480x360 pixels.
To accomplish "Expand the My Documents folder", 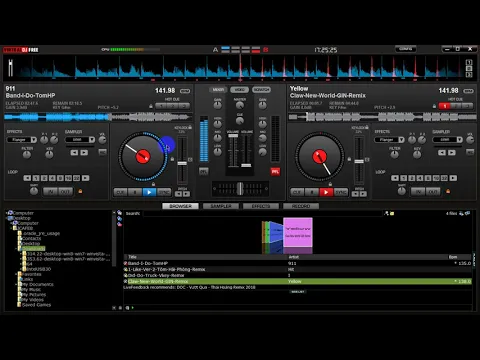I will 16,284.
